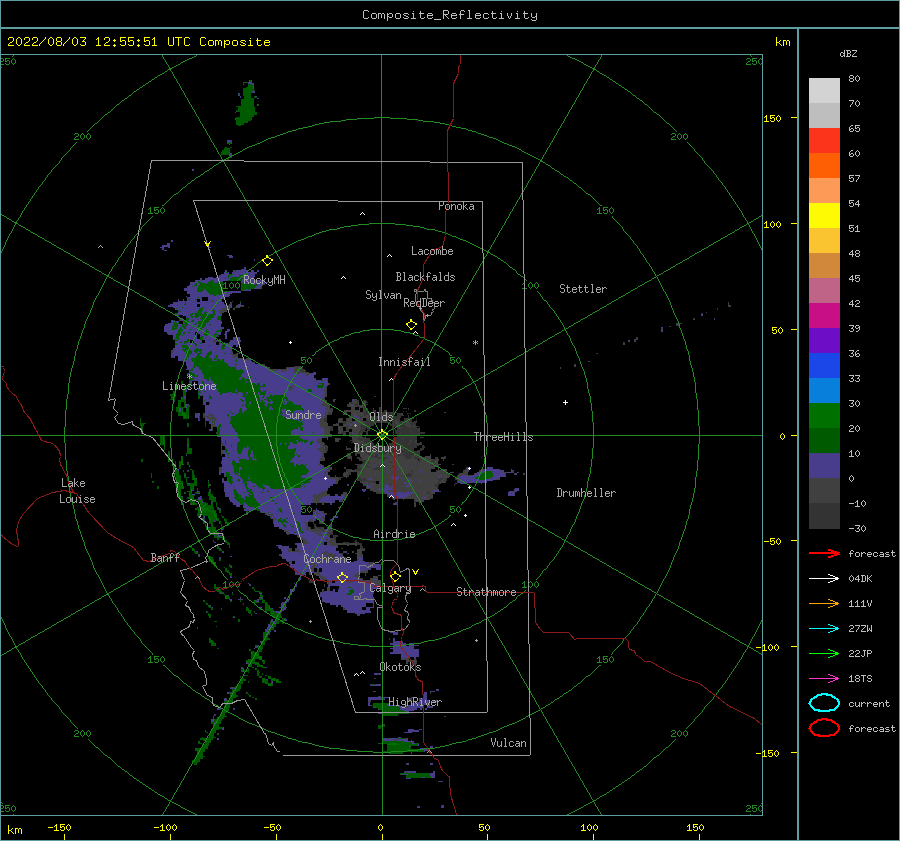Click yellow diamond marker below RedDeer
Viewport: 900px width, 841px height.
(x=411, y=325)
